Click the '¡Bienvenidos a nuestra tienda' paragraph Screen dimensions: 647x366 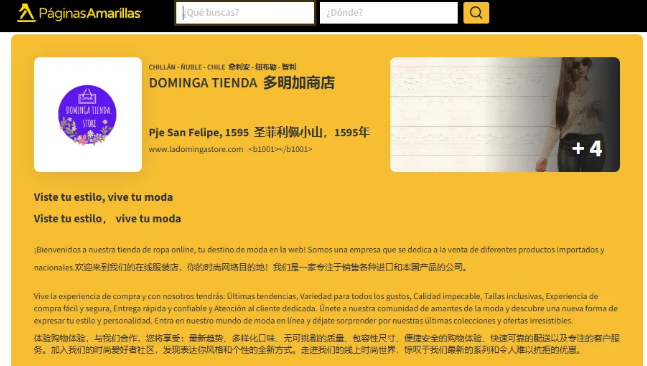click(x=319, y=258)
